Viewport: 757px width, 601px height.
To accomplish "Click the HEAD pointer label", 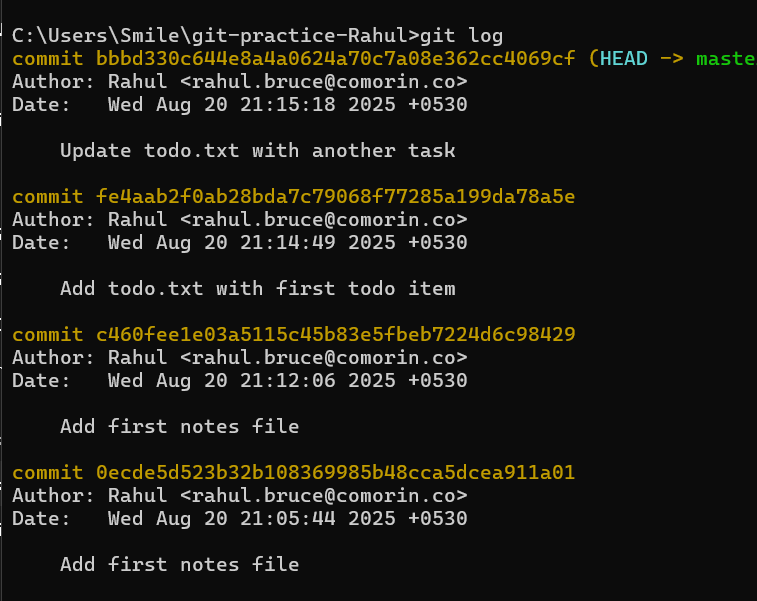I will (623, 58).
